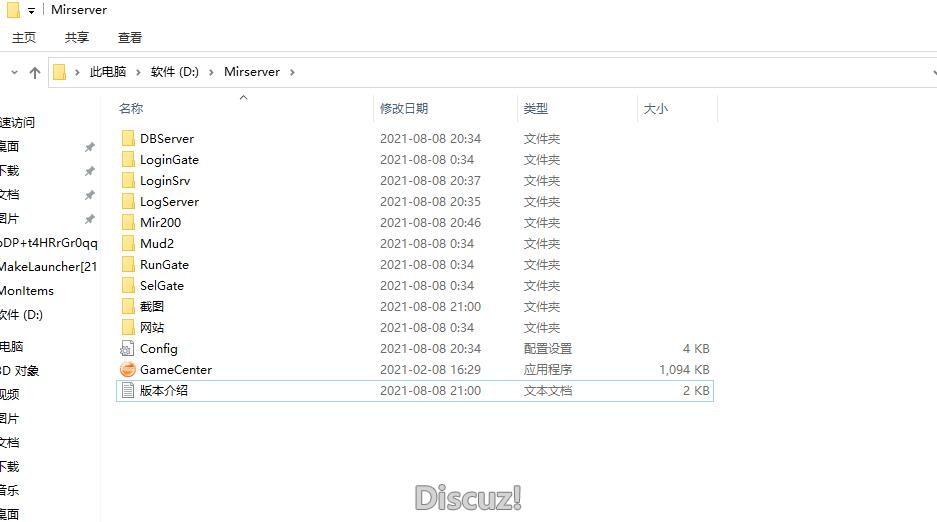Screen dimensions: 937x522
Task: Click the address bar folder icon
Action: pyautogui.click(x=59, y=72)
